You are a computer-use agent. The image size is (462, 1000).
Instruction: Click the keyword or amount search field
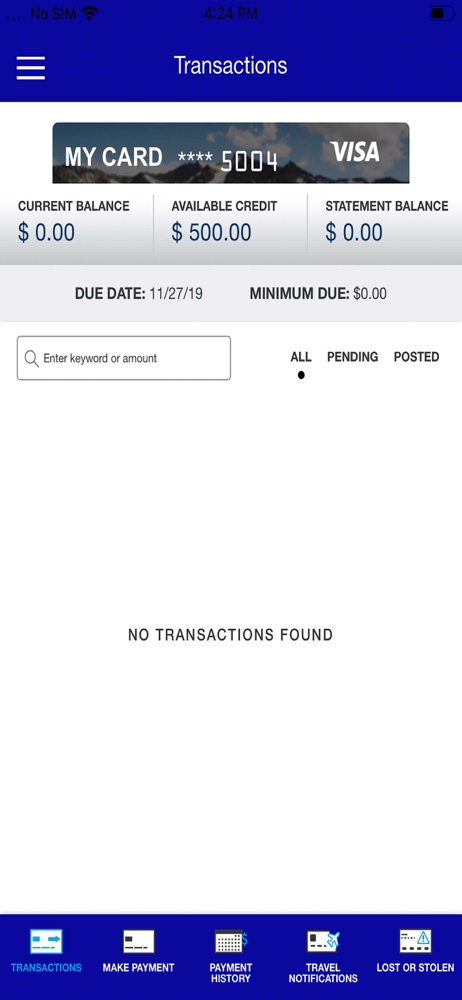click(x=124, y=358)
